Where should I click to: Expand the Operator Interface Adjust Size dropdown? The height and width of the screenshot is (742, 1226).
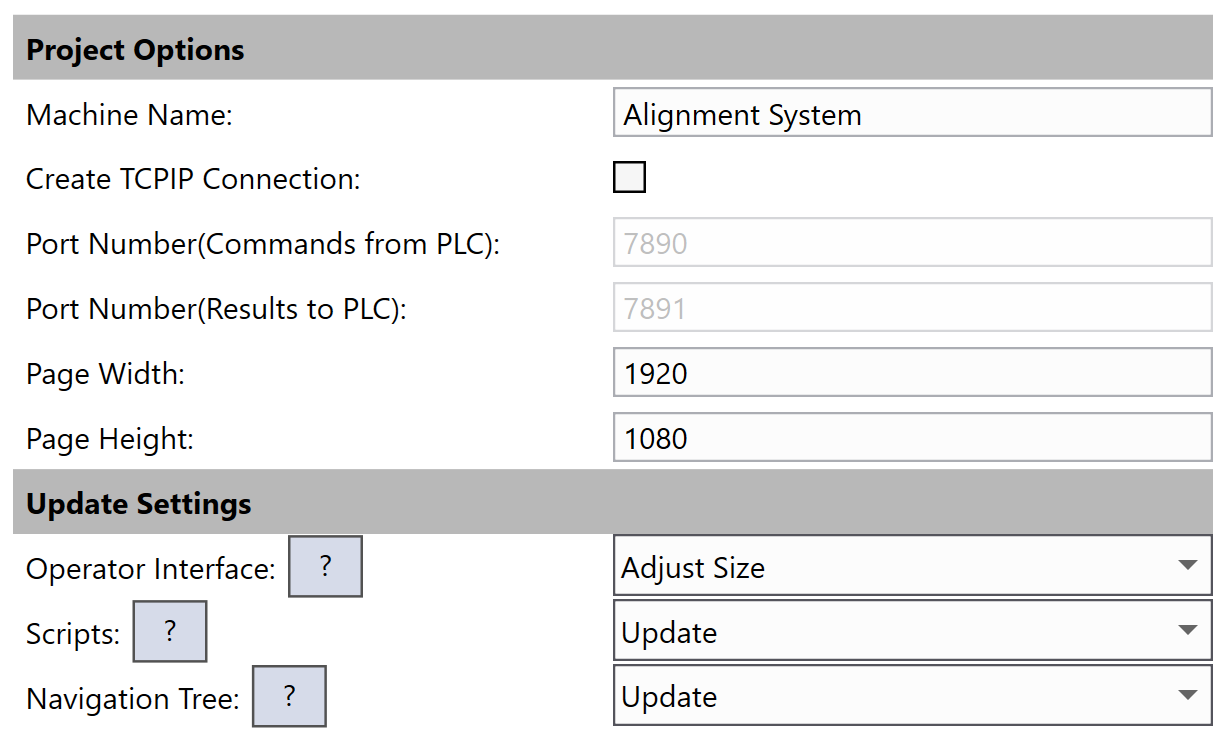pyautogui.click(x=911, y=568)
